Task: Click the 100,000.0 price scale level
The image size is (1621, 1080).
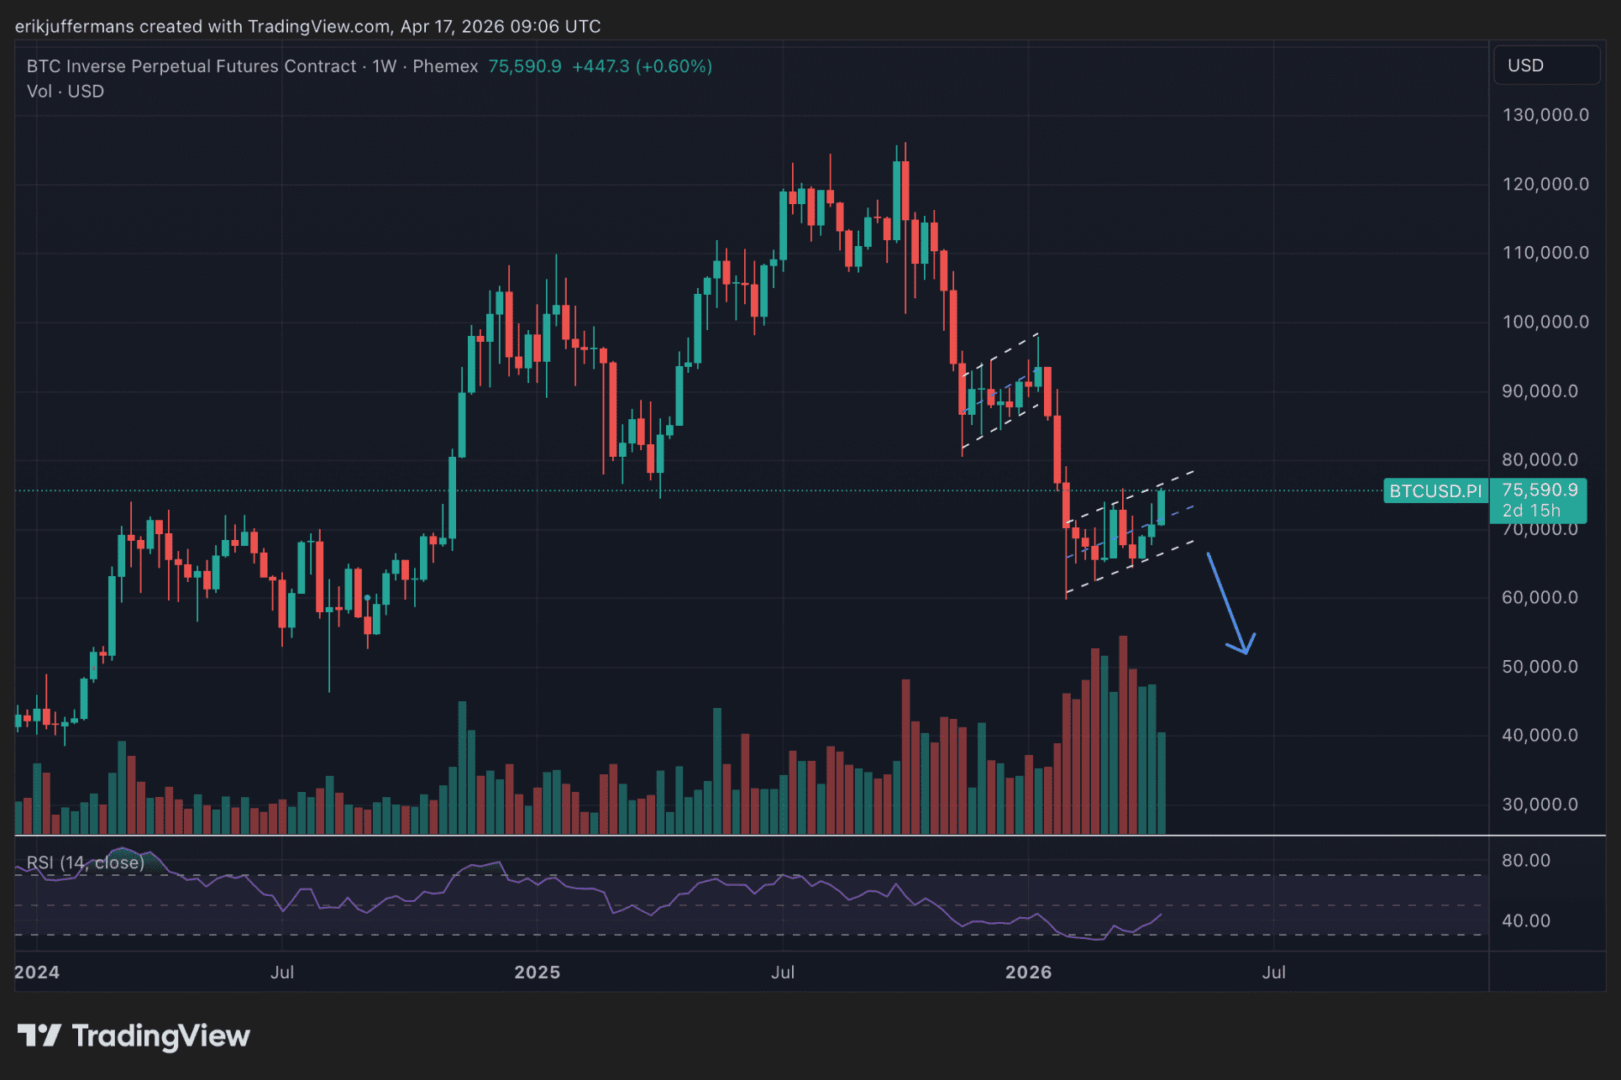Action: 1545,322
